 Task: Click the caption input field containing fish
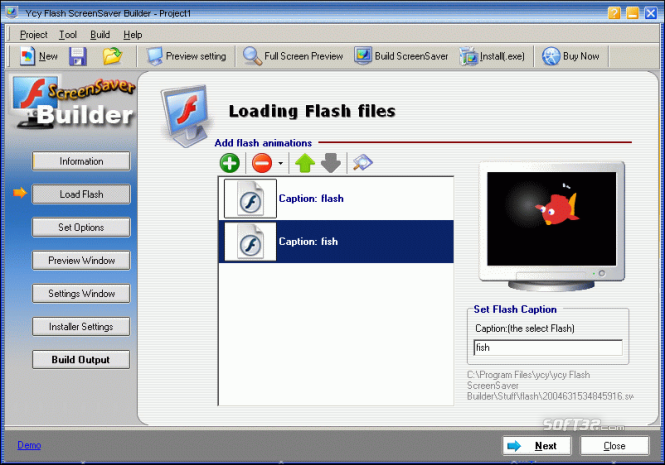(x=548, y=348)
